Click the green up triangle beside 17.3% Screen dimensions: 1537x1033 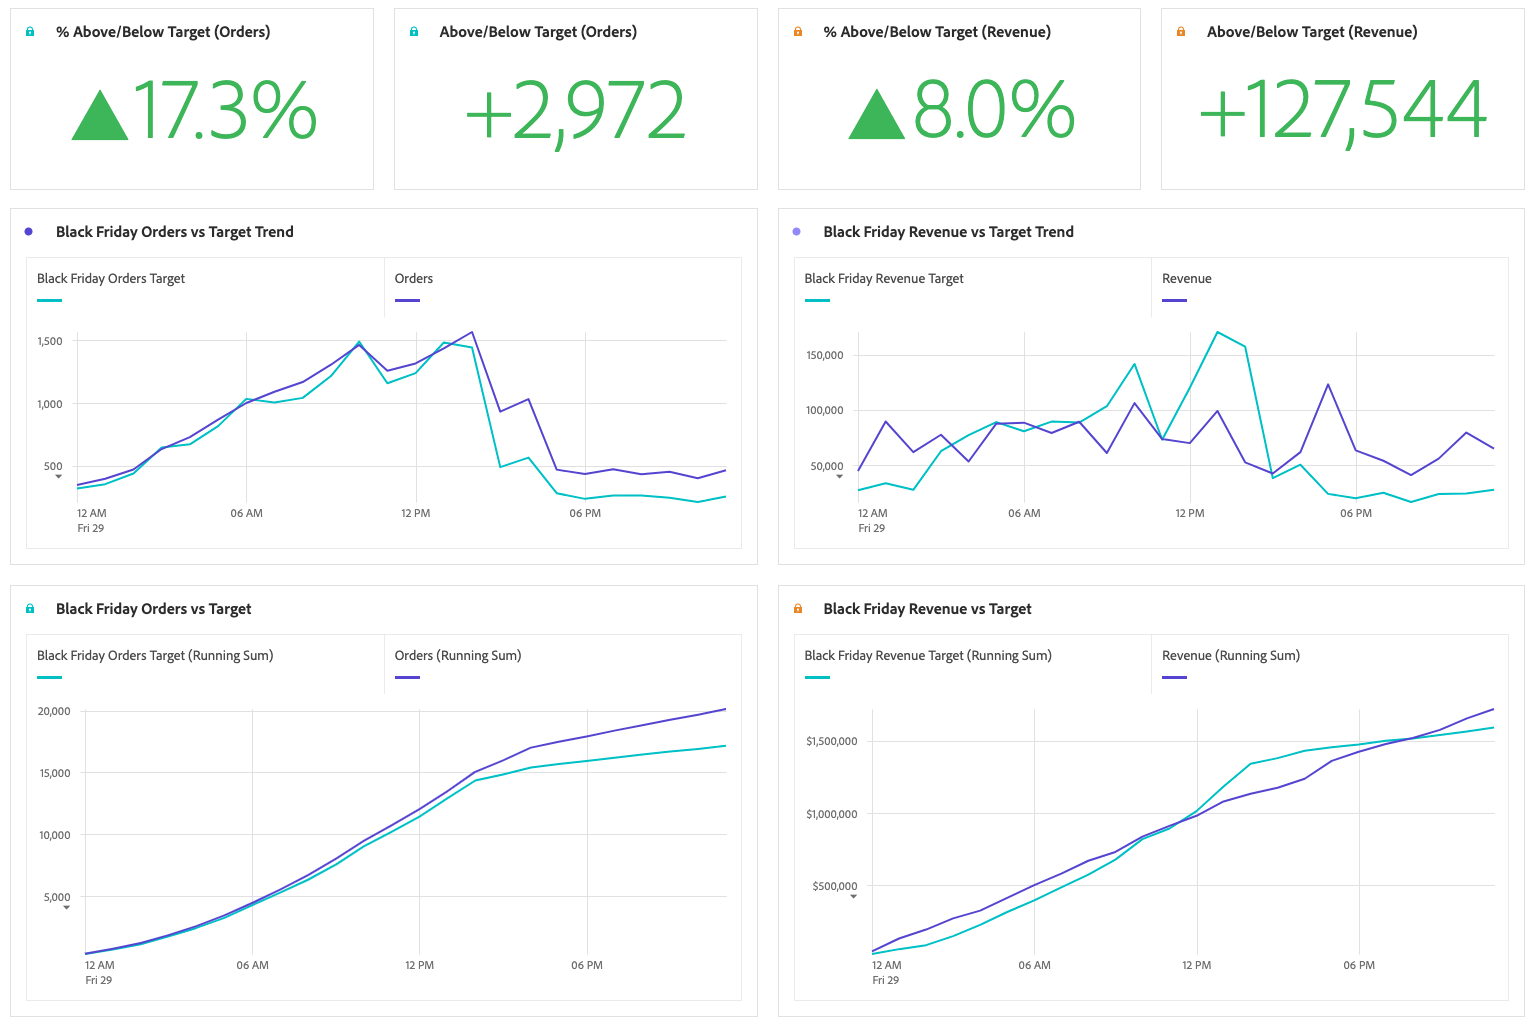pos(100,115)
